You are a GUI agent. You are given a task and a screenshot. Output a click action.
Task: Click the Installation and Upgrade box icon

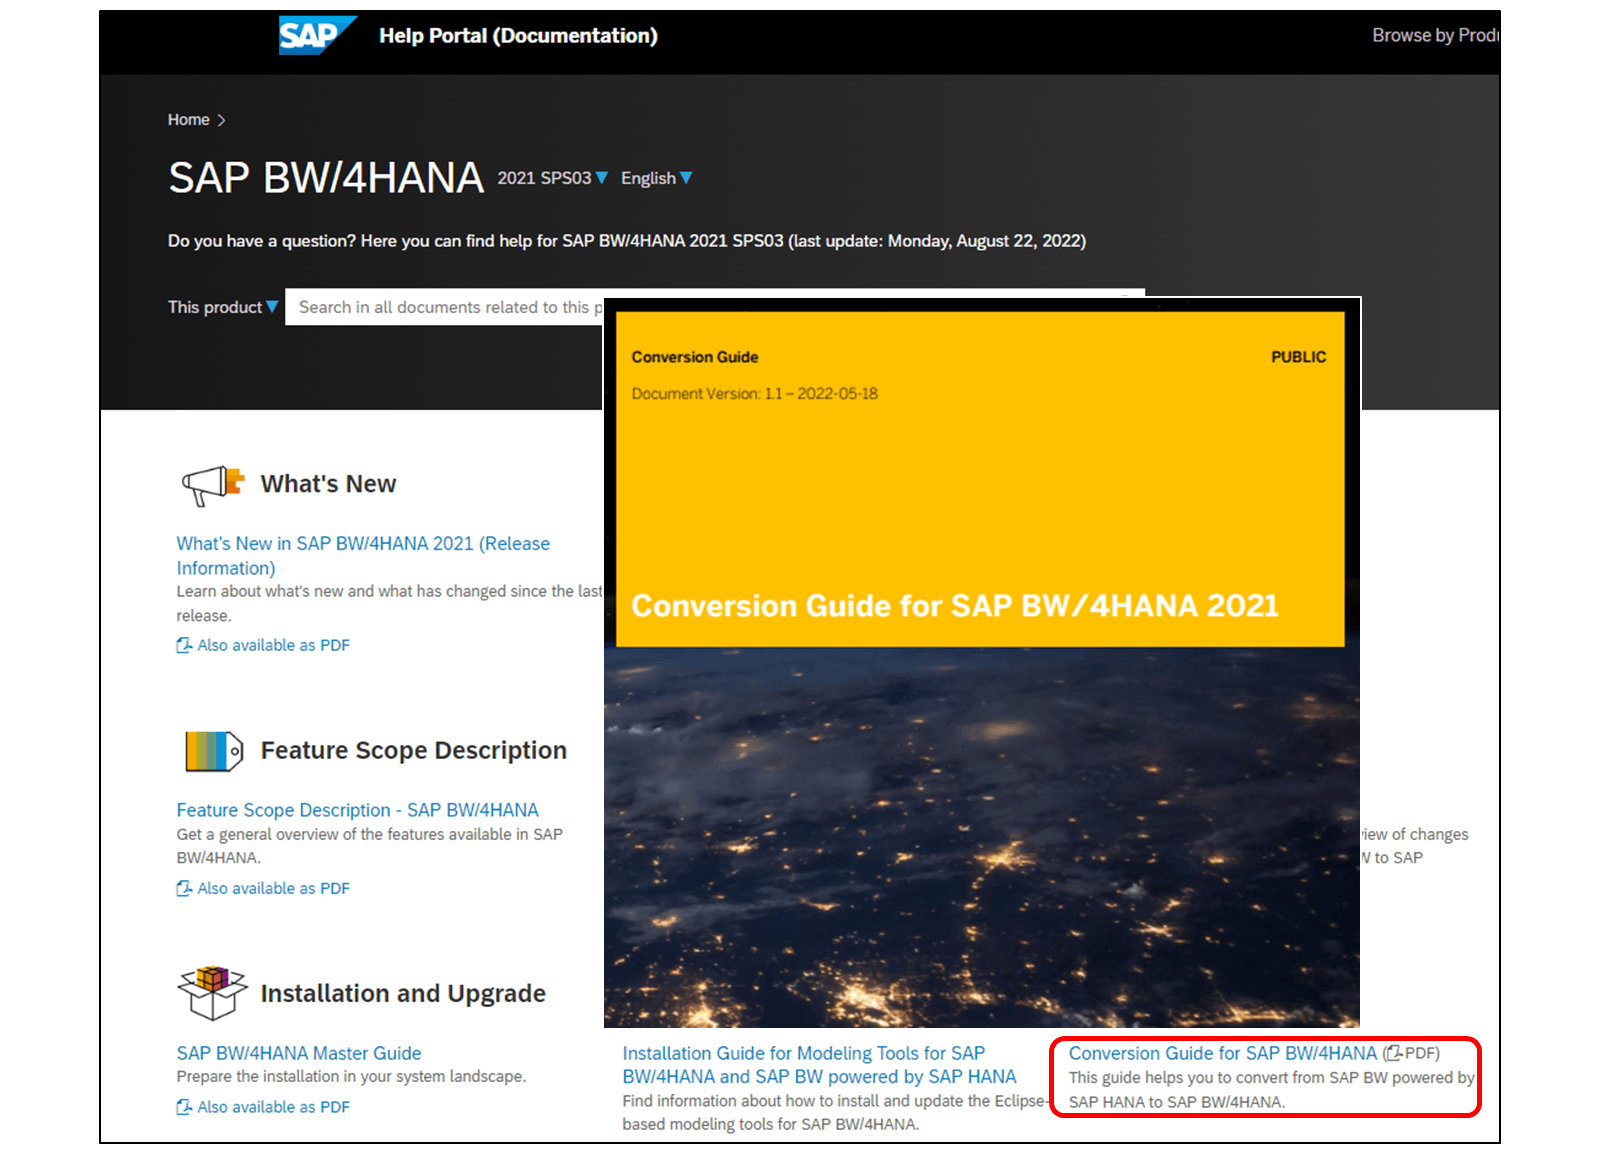point(212,993)
